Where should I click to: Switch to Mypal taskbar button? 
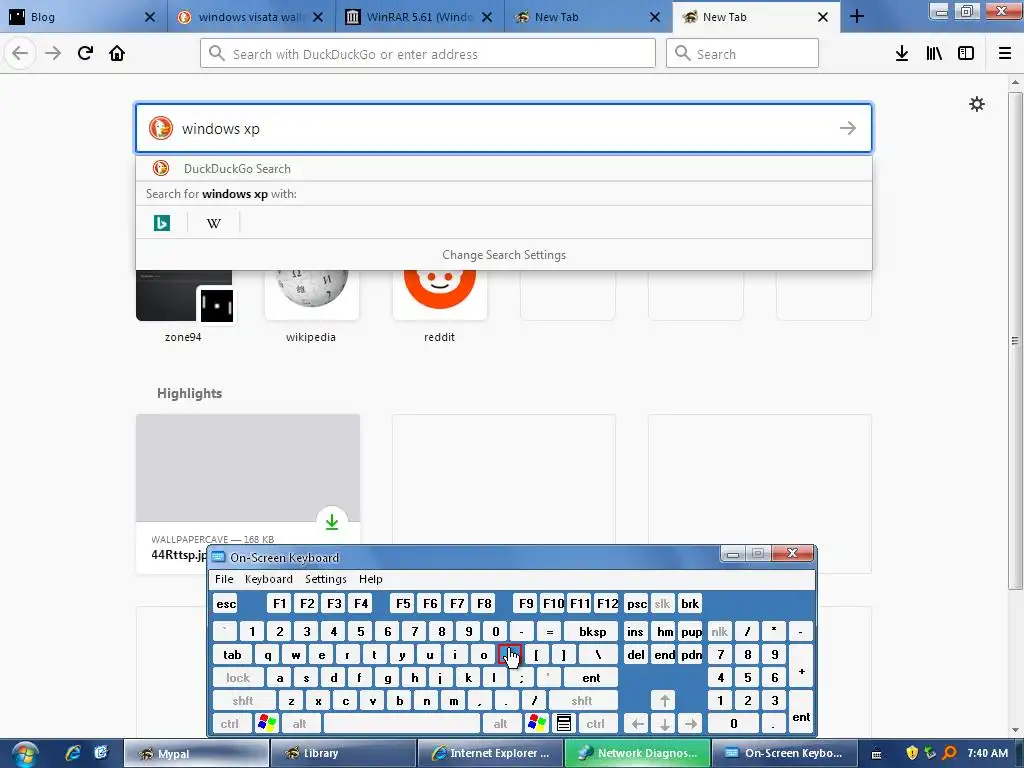(196, 753)
